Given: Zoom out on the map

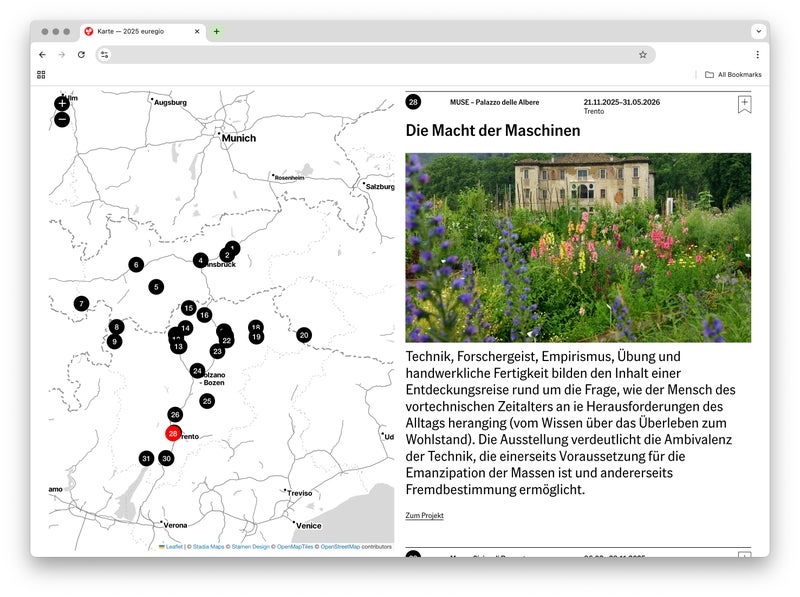Looking at the screenshot, I should tap(62, 120).
